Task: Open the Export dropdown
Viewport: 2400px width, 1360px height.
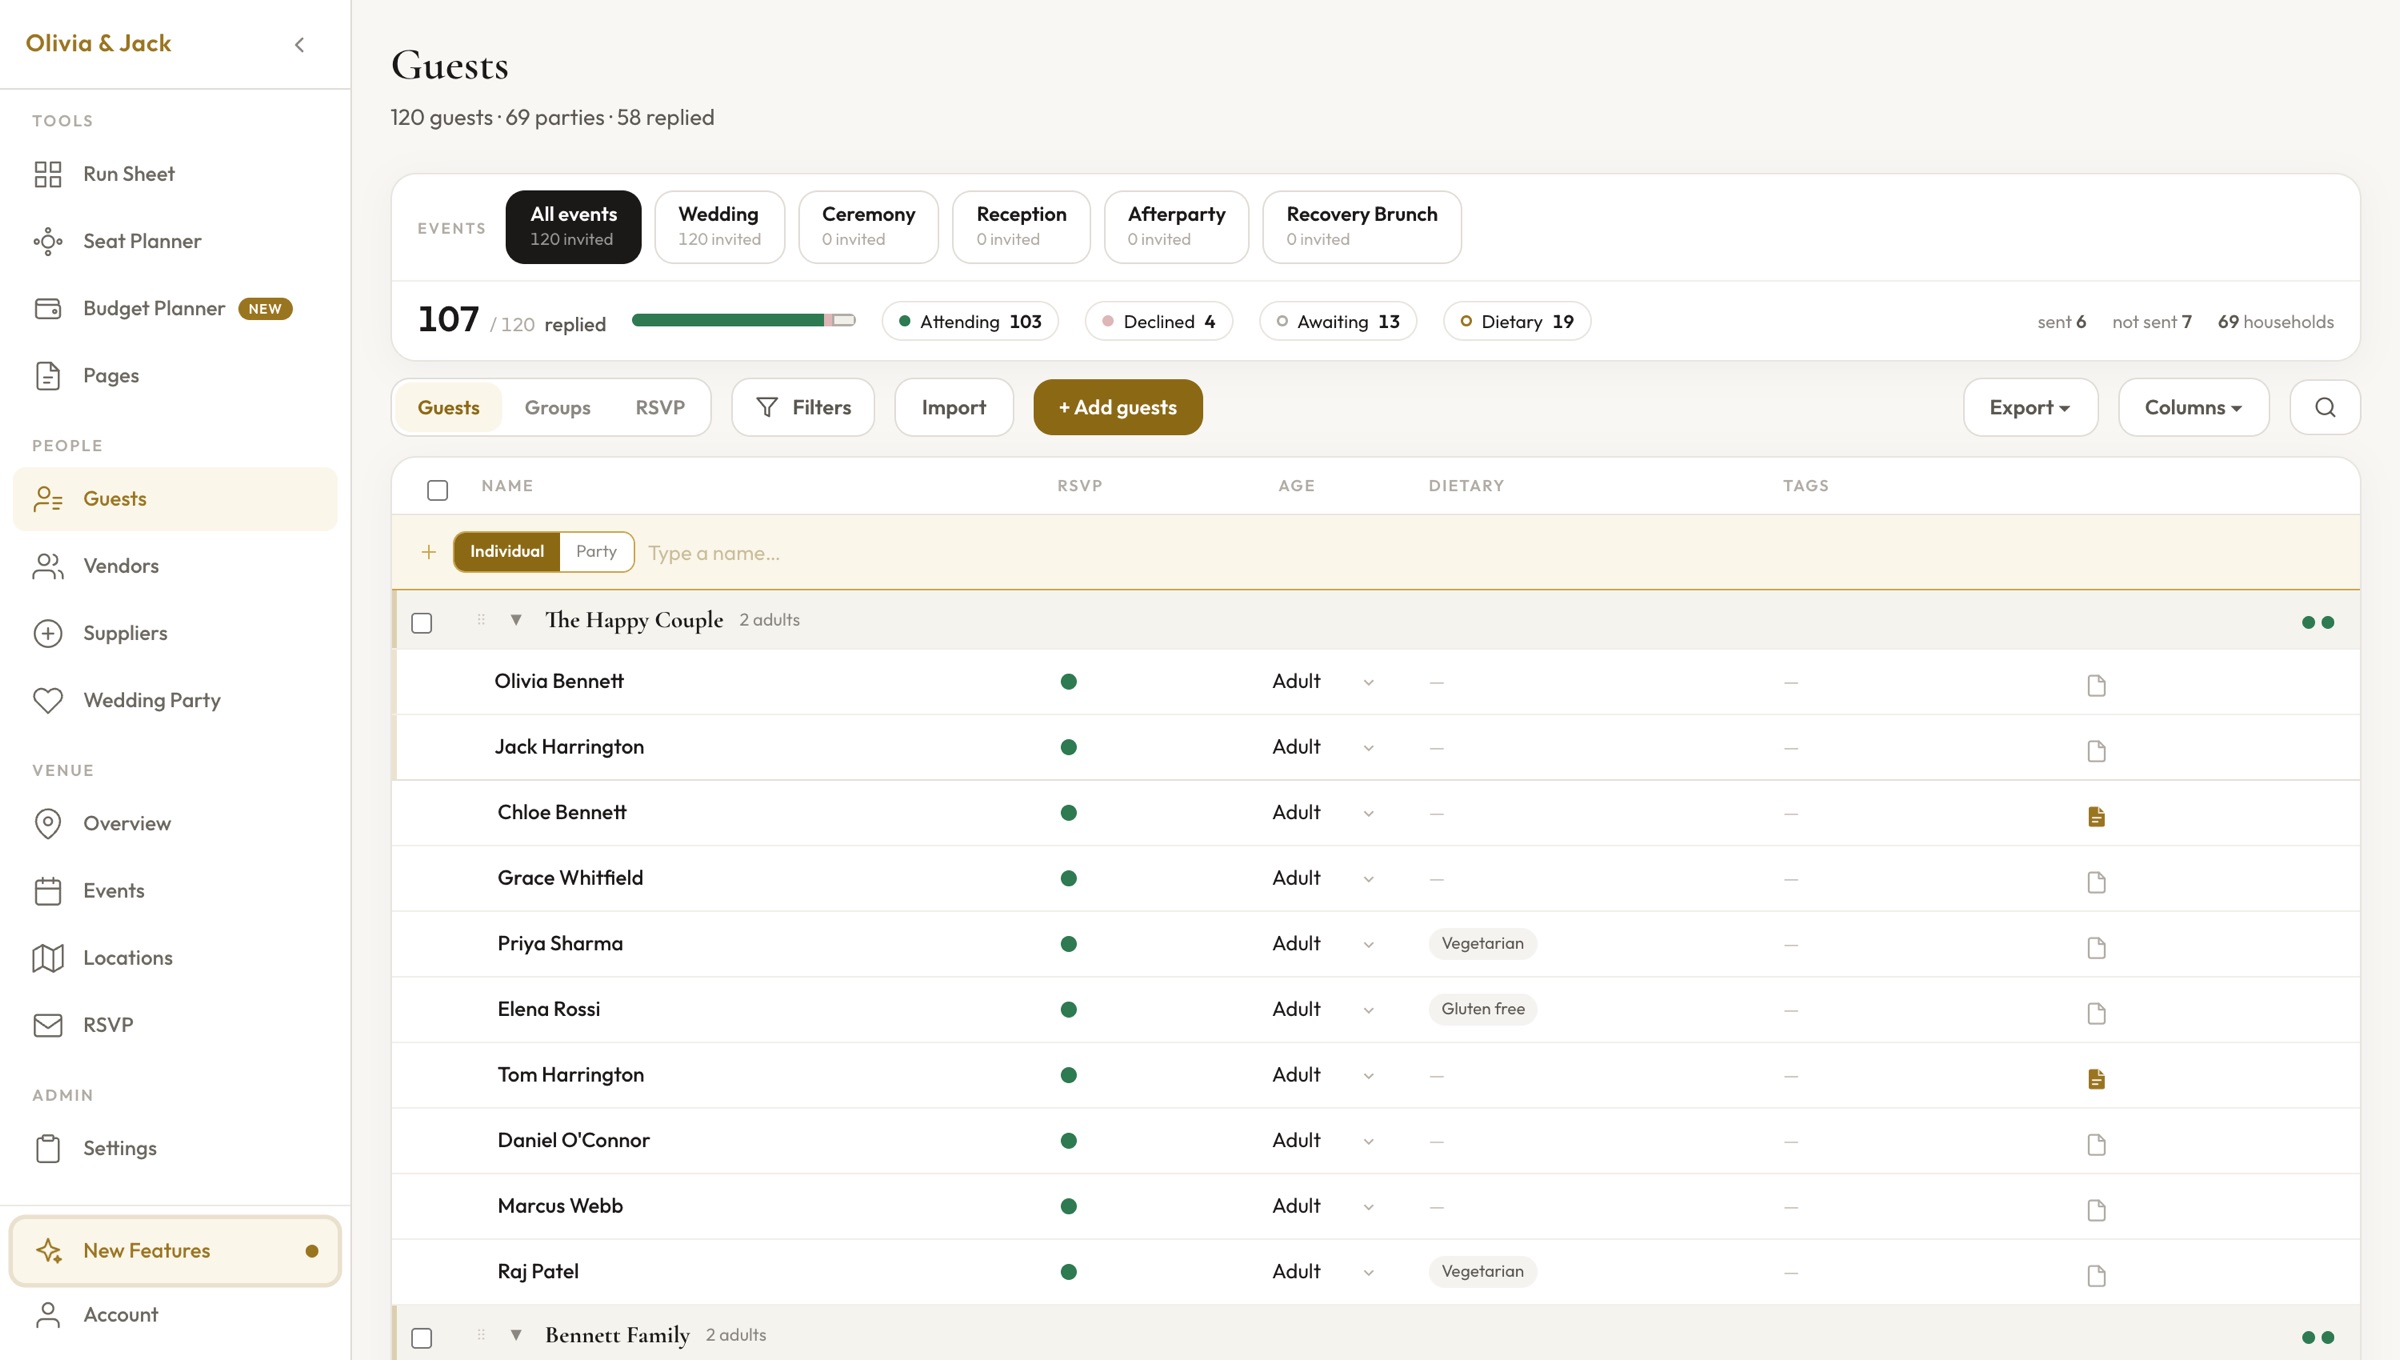Action: (x=2030, y=407)
